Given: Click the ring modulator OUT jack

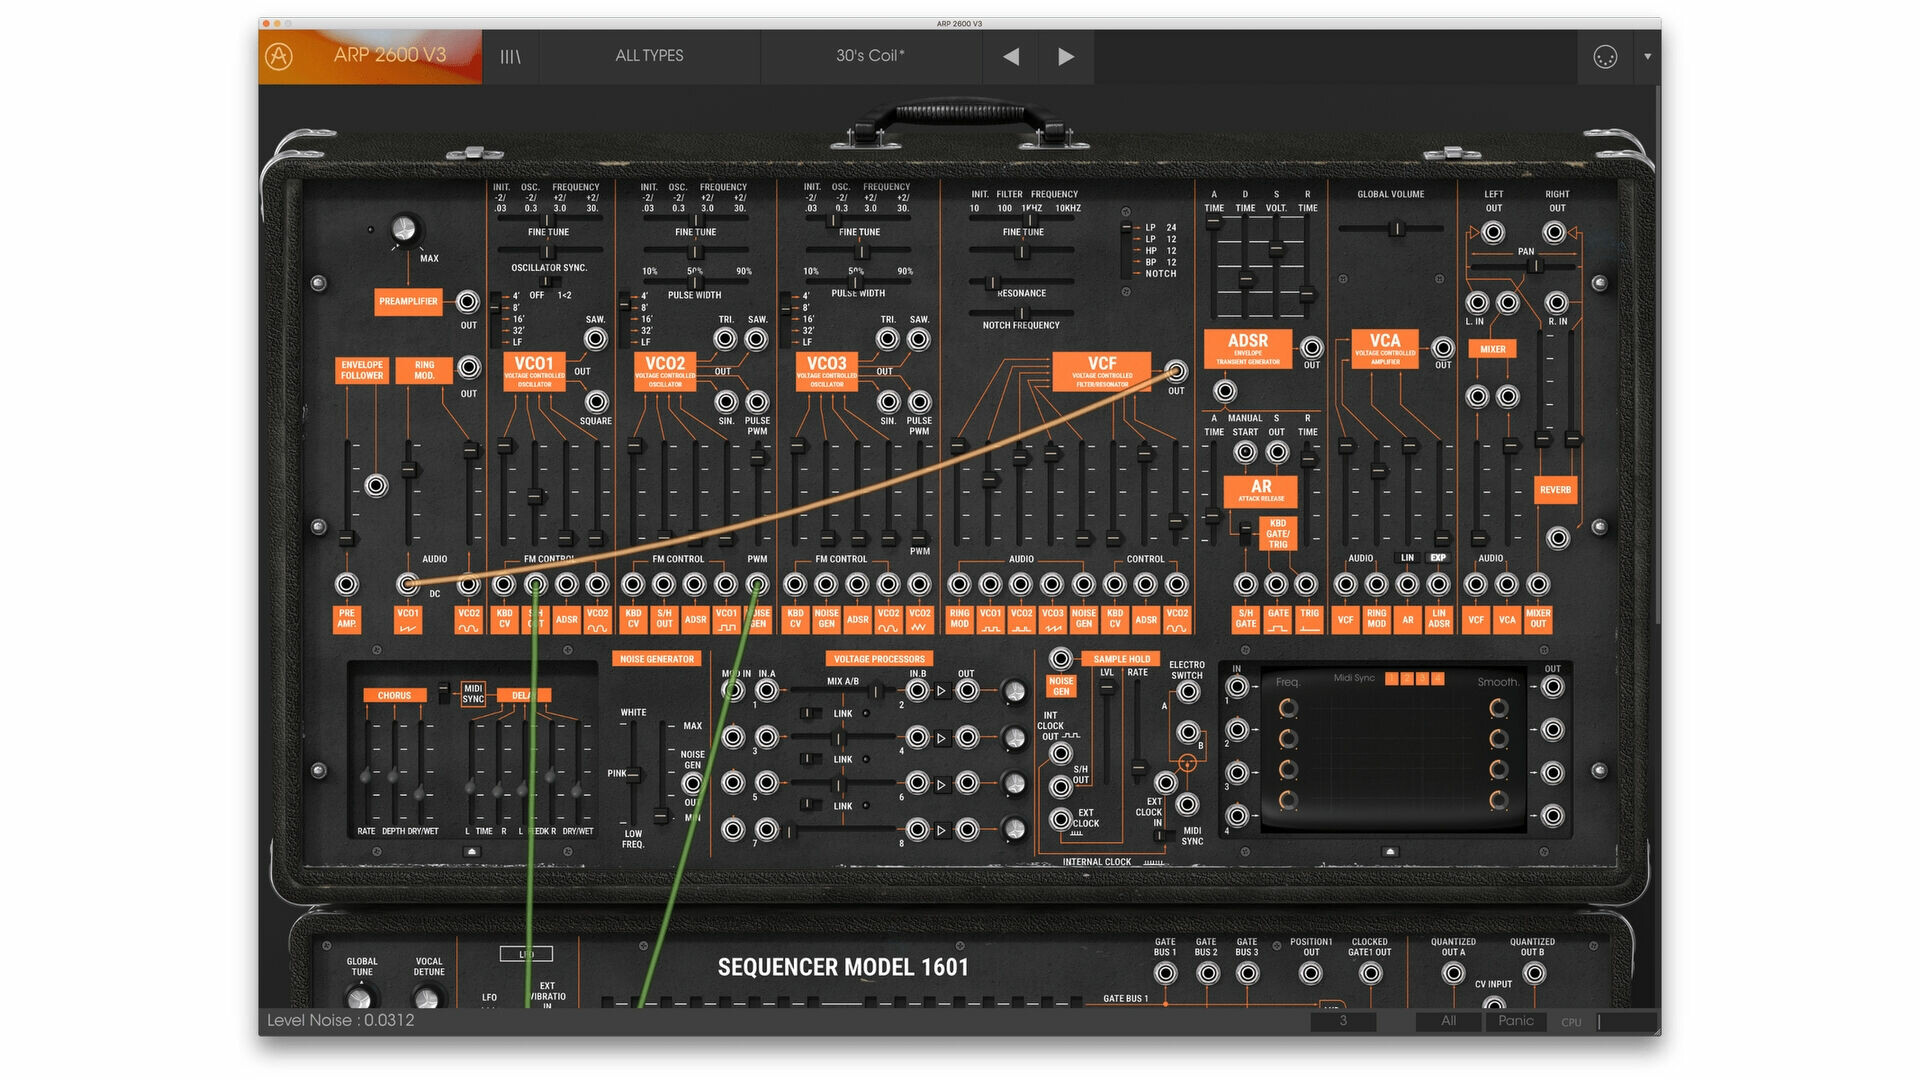Looking at the screenshot, I should pyautogui.click(x=468, y=368).
